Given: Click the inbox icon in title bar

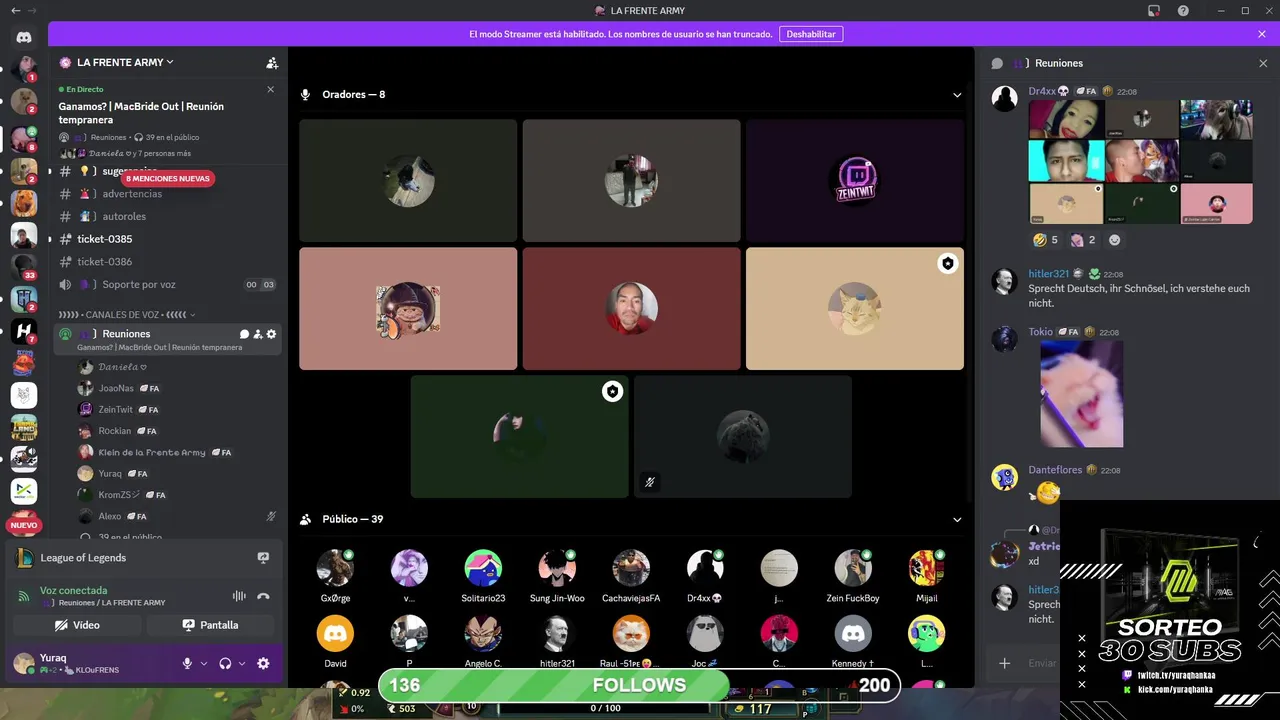Looking at the screenshot, I should click(x=1154, y=11).
